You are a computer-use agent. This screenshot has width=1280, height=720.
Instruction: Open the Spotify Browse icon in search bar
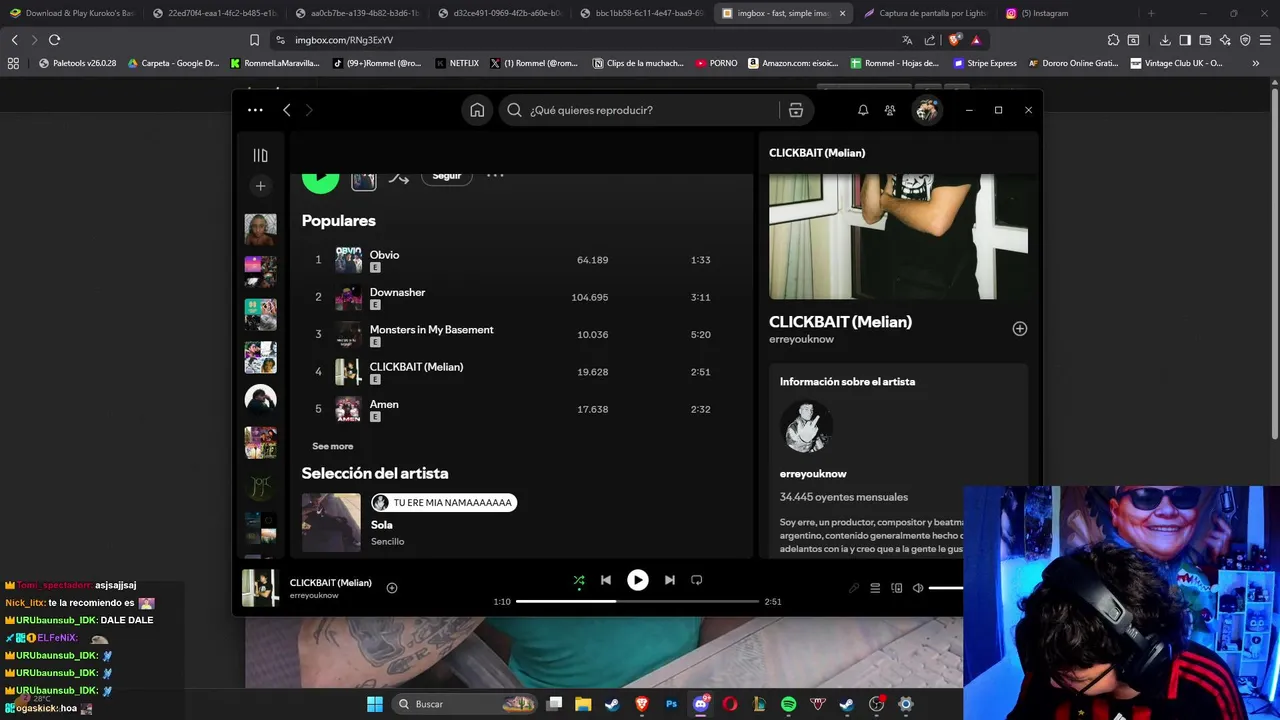[x=796, y=110]
